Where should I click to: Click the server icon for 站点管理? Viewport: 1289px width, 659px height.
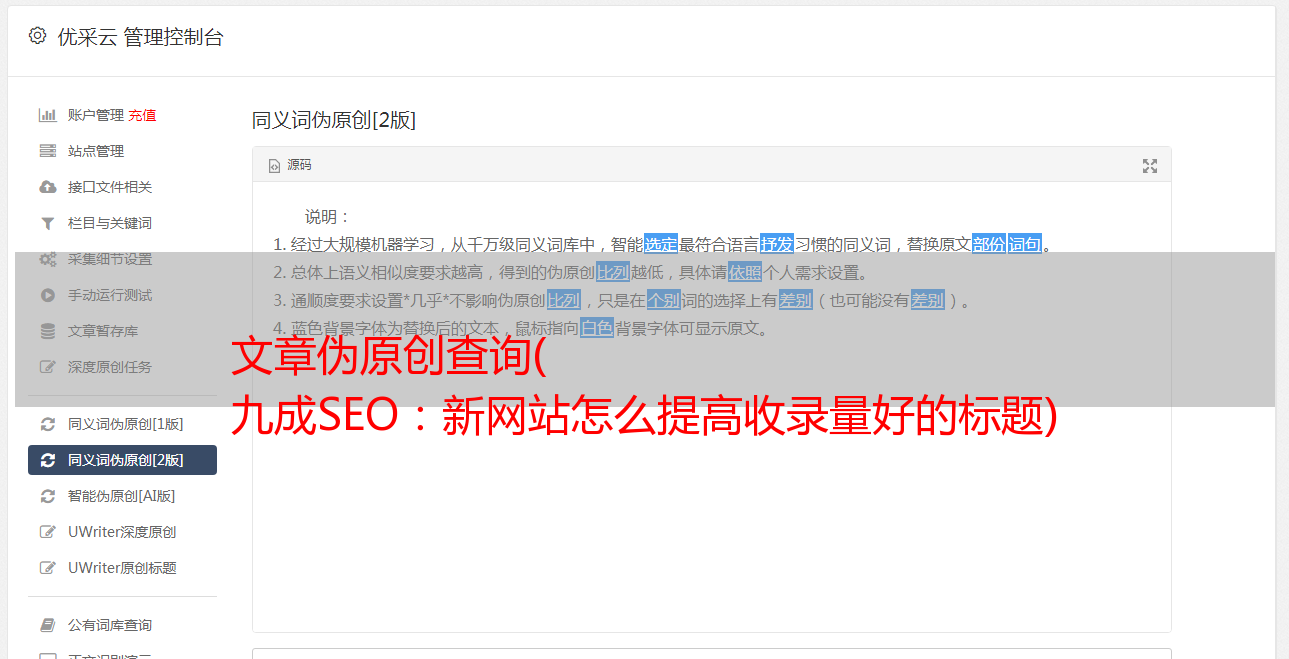coord(47,151)
